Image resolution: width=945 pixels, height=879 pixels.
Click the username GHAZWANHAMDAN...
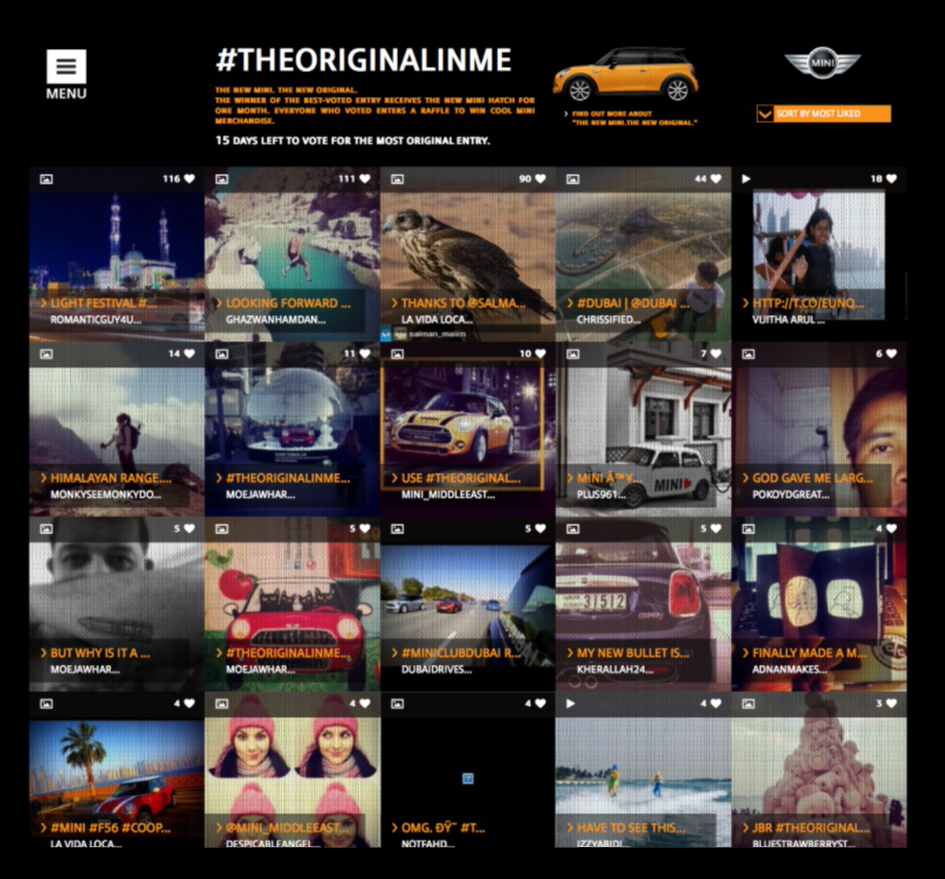tap(276, 320)
